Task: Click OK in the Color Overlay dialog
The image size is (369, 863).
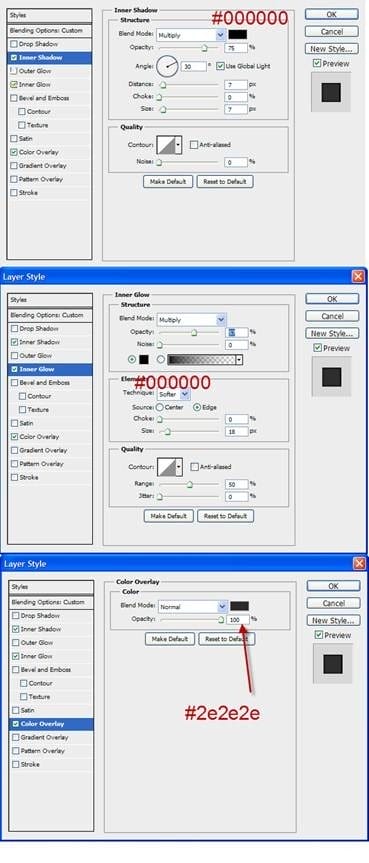Action: [x=333, y=586]
